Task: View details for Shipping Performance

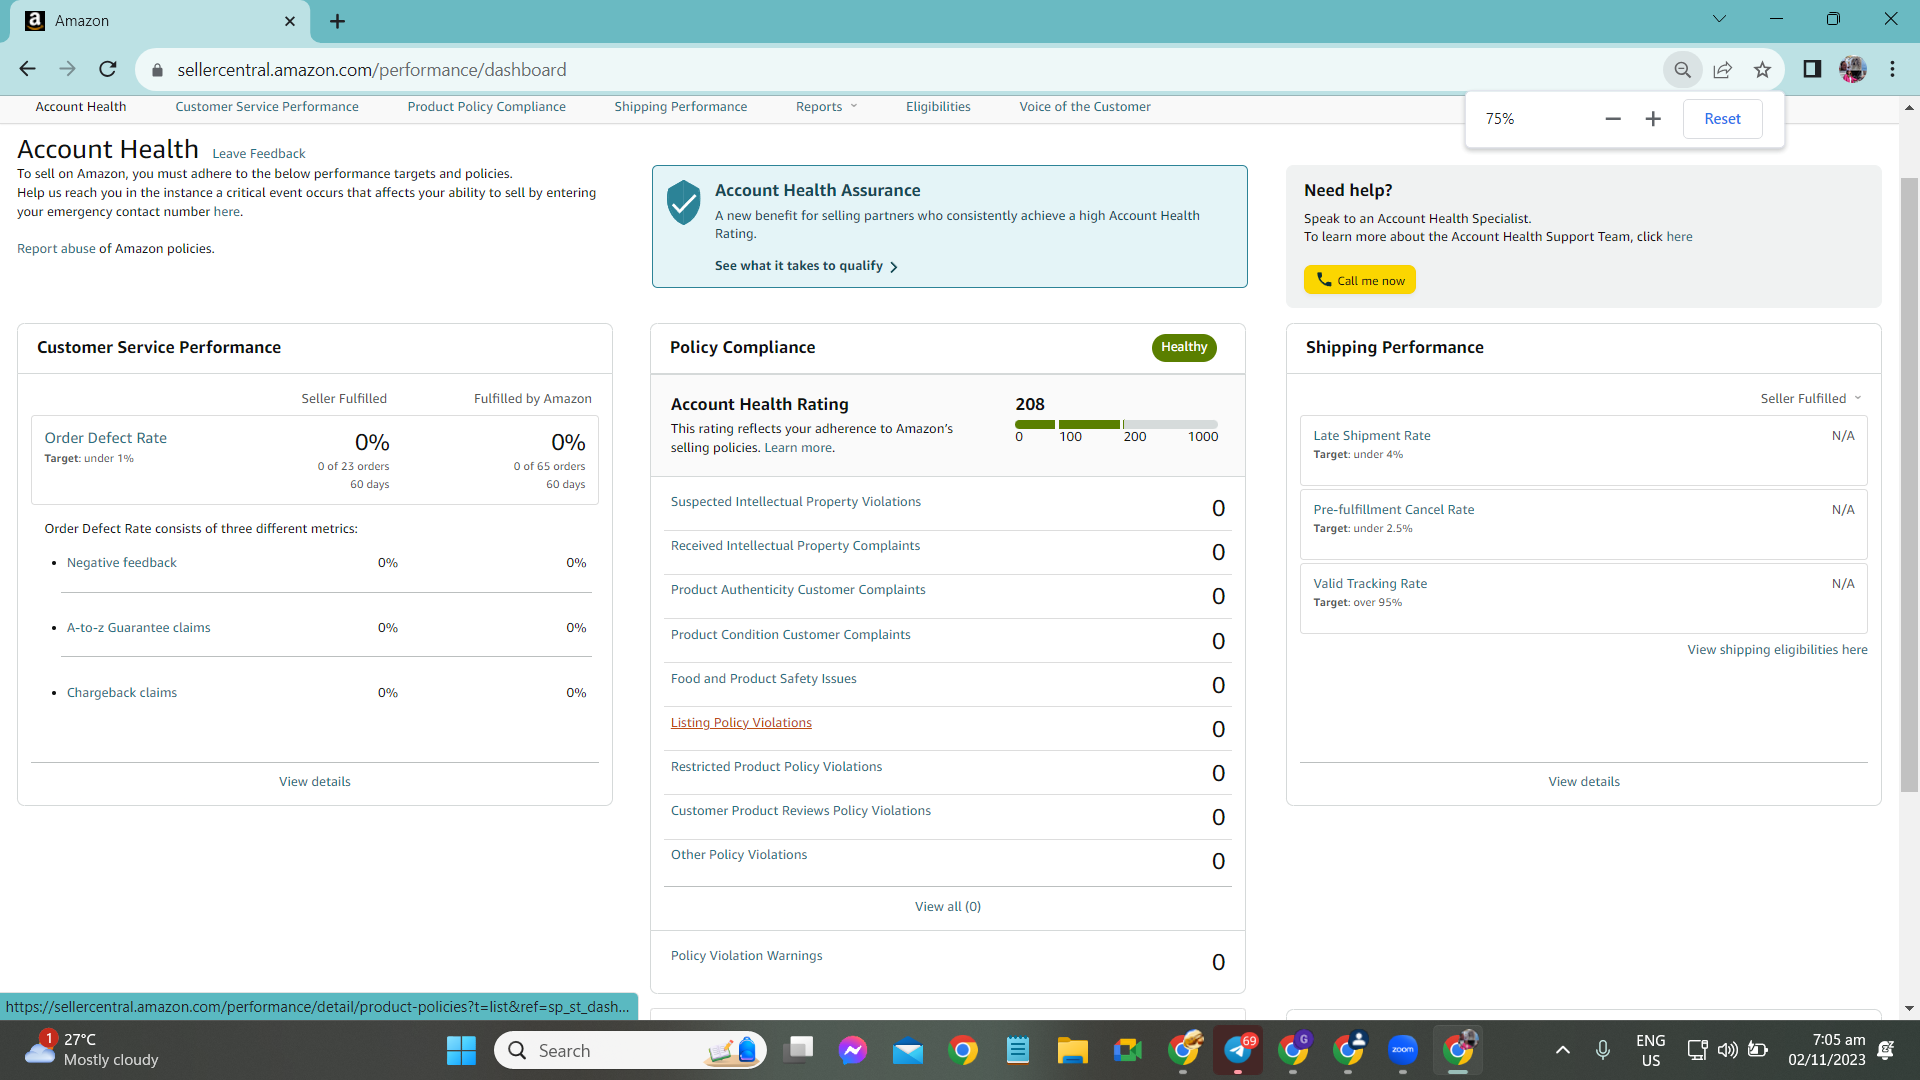Action: (1584, 782)
